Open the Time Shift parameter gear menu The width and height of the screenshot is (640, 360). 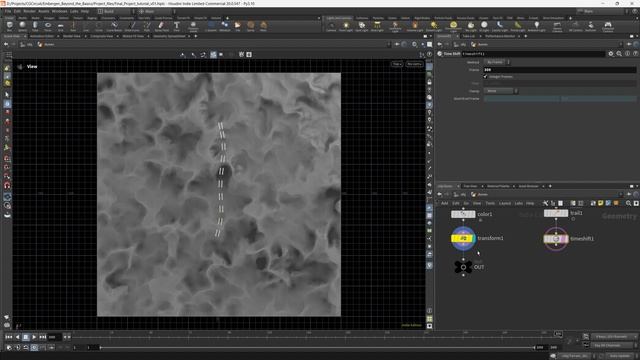point(611,53)
